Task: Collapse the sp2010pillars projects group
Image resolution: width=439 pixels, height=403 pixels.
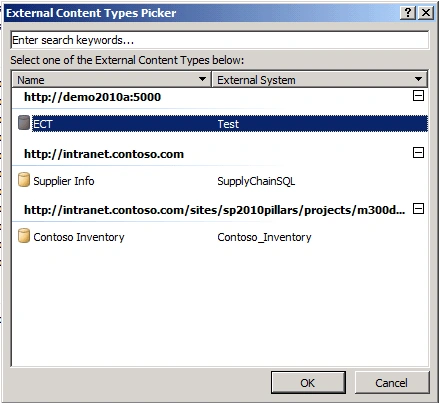Action: tap(418, 209)
